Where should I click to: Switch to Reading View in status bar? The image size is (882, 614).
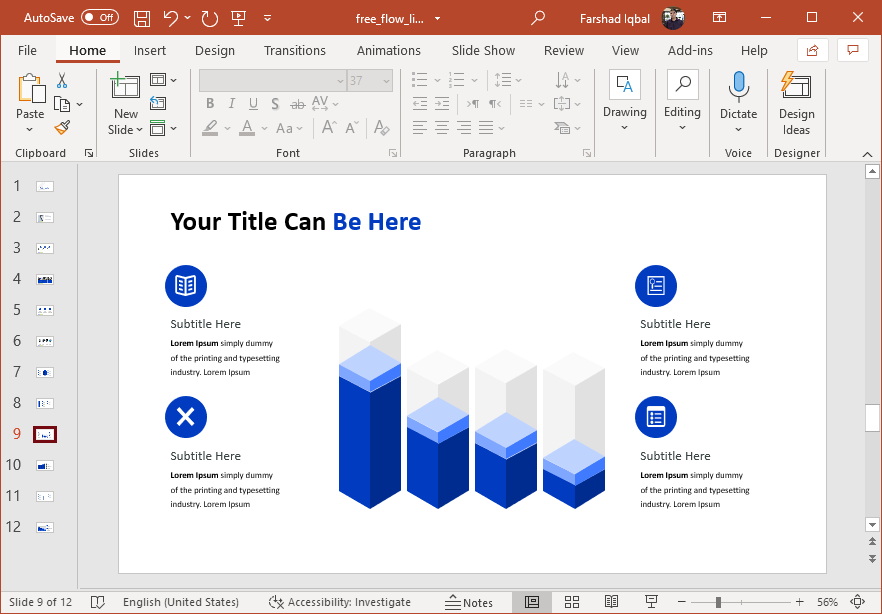click(611, 602)
